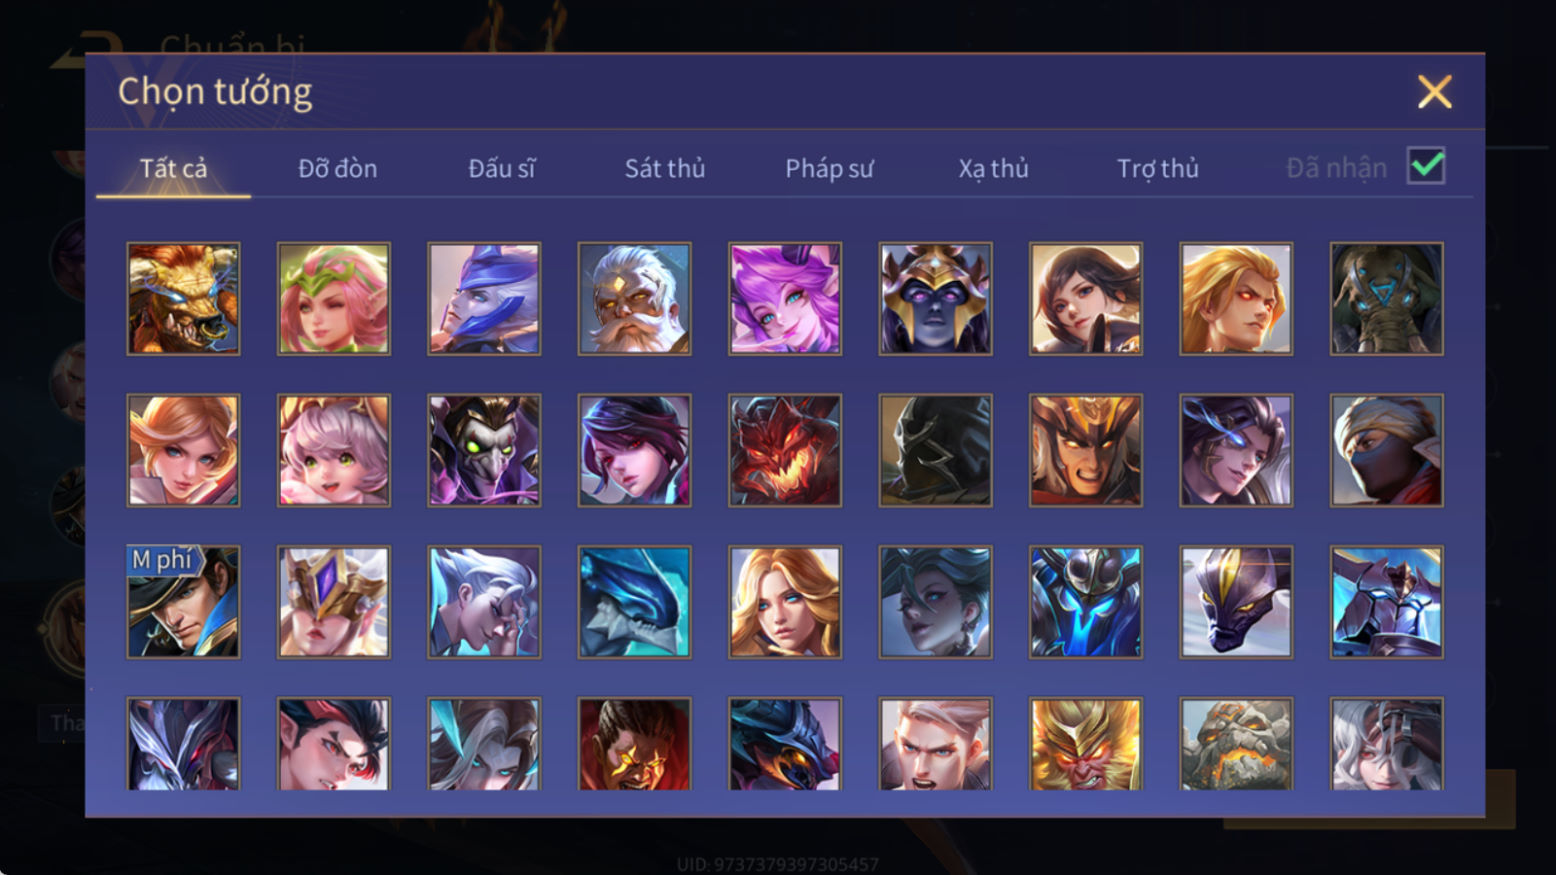Choose the pink-haired elf hero with green crown
This screenshot has width=1556, height=875.
pyautogui.click(x=334, y=298)
